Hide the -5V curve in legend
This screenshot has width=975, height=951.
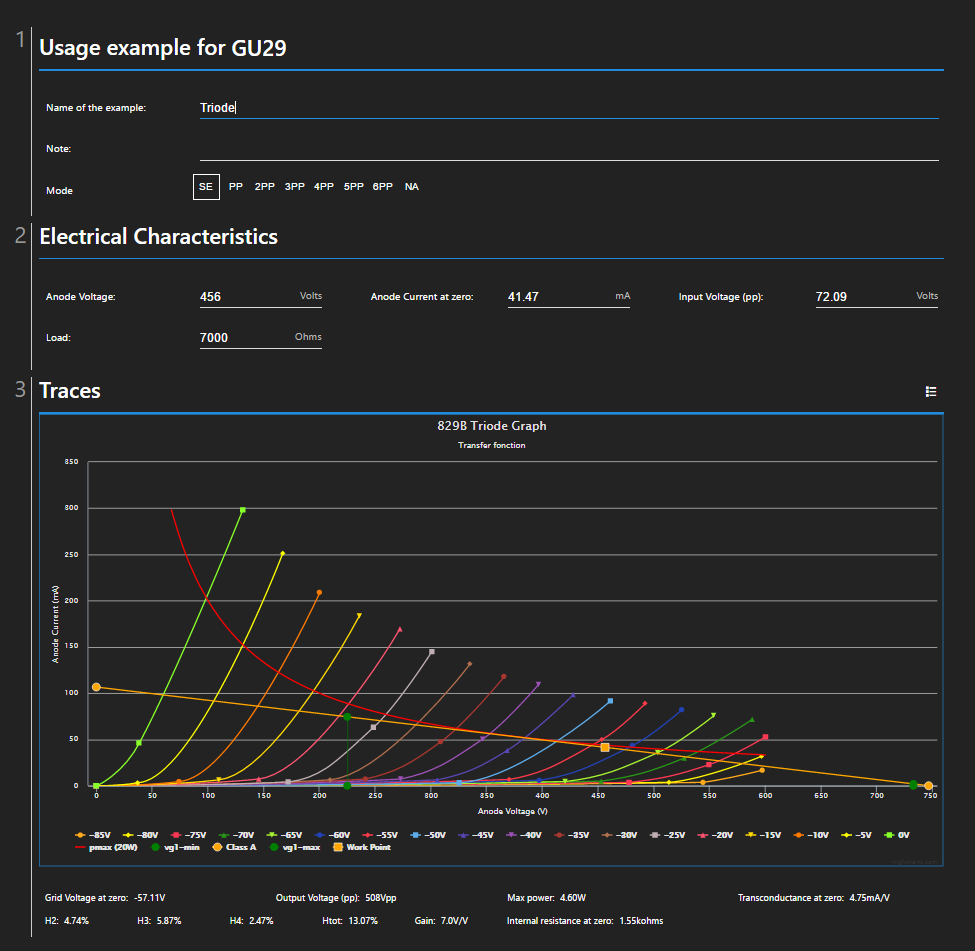(x=857, y=835)
